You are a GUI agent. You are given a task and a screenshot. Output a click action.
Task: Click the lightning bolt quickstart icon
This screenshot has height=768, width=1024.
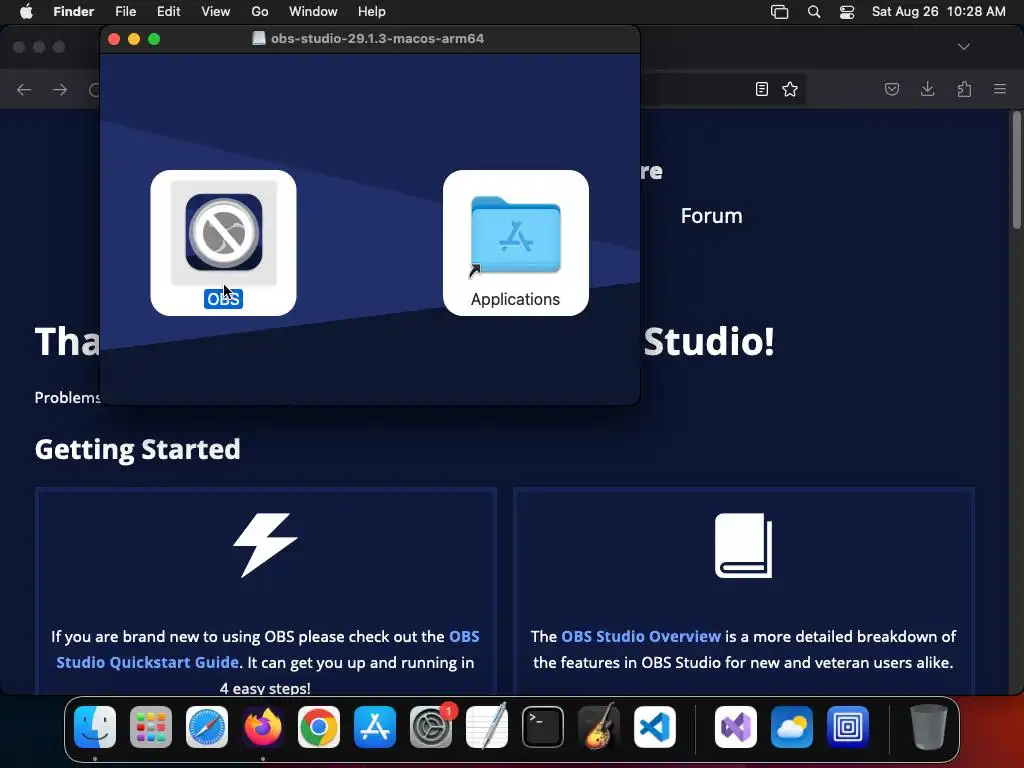click(x=265, y=545)
